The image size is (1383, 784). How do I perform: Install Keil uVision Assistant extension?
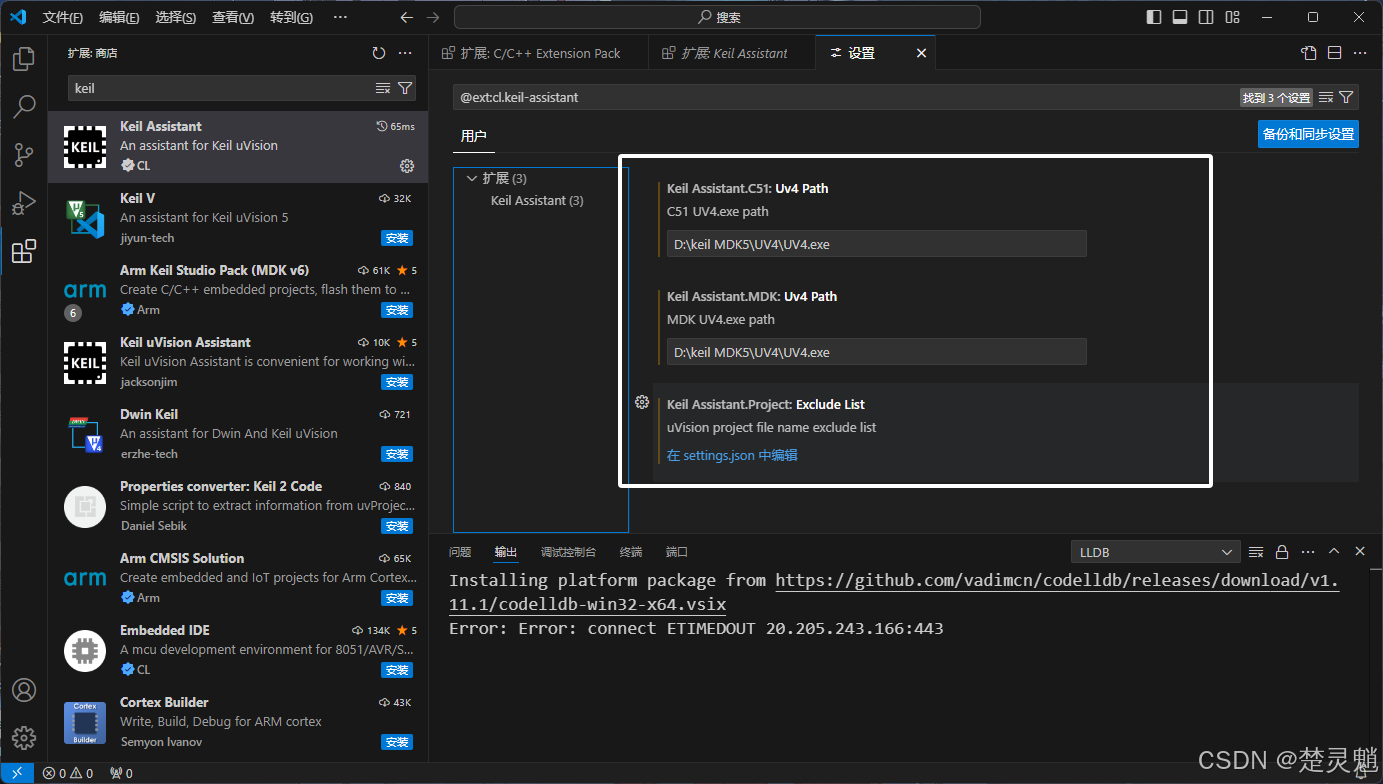pos(397,382)
